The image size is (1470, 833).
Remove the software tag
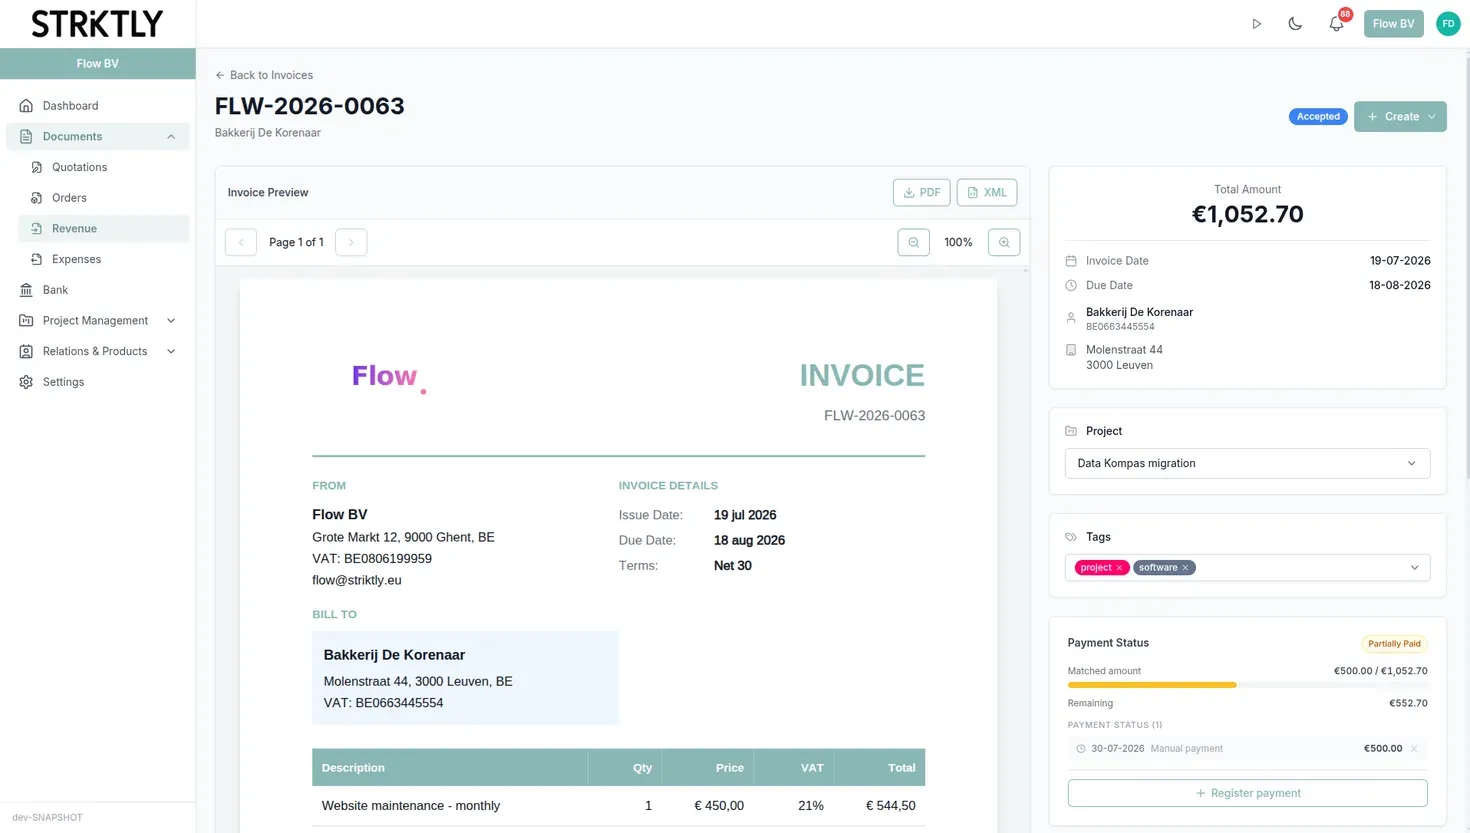click(x=1186, y=568)
